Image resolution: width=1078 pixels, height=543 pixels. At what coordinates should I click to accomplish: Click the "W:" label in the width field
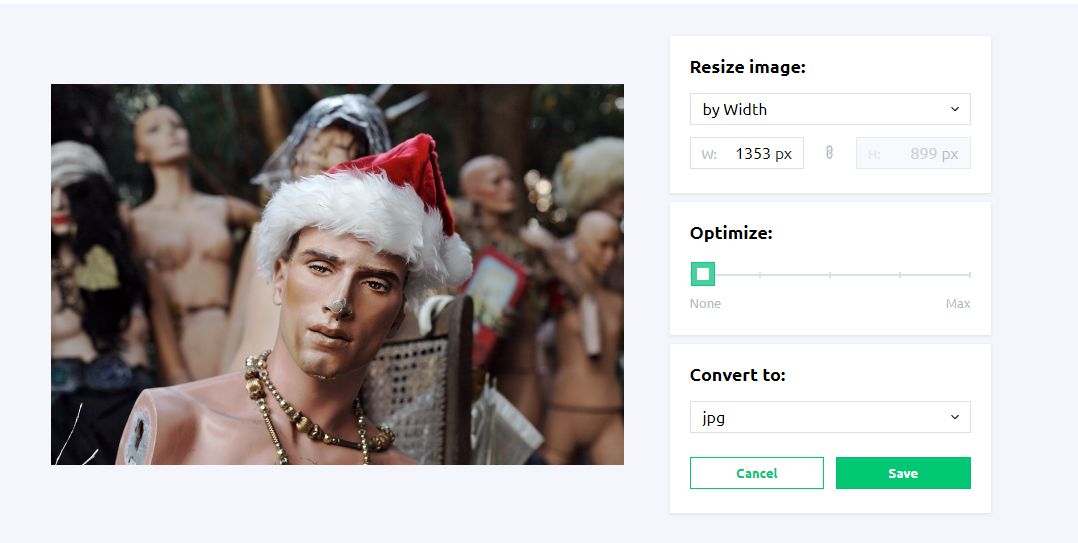pos(709,154)
